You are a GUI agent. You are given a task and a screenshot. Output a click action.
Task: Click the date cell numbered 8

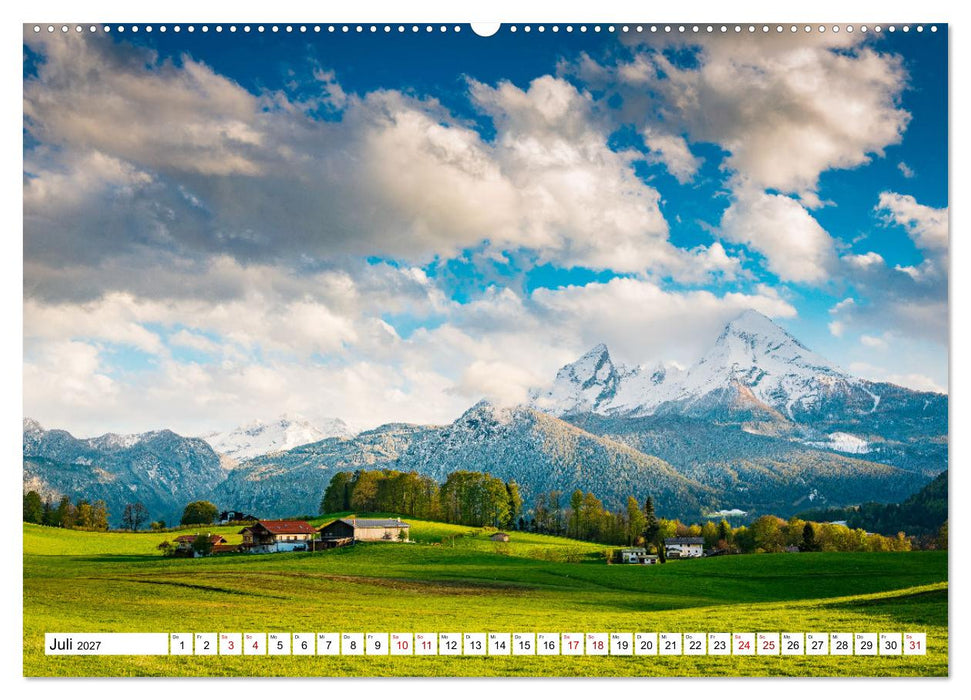tap(352, 644)
